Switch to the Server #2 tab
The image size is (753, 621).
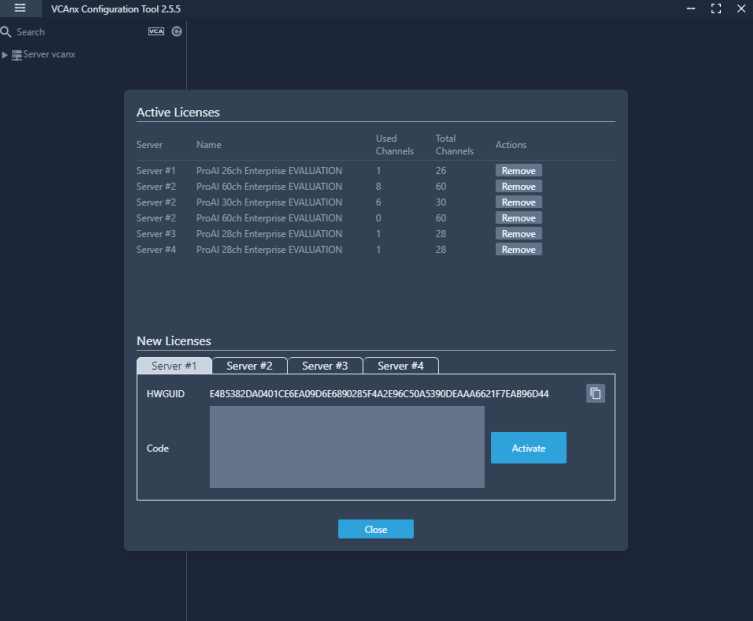point(249,365)
